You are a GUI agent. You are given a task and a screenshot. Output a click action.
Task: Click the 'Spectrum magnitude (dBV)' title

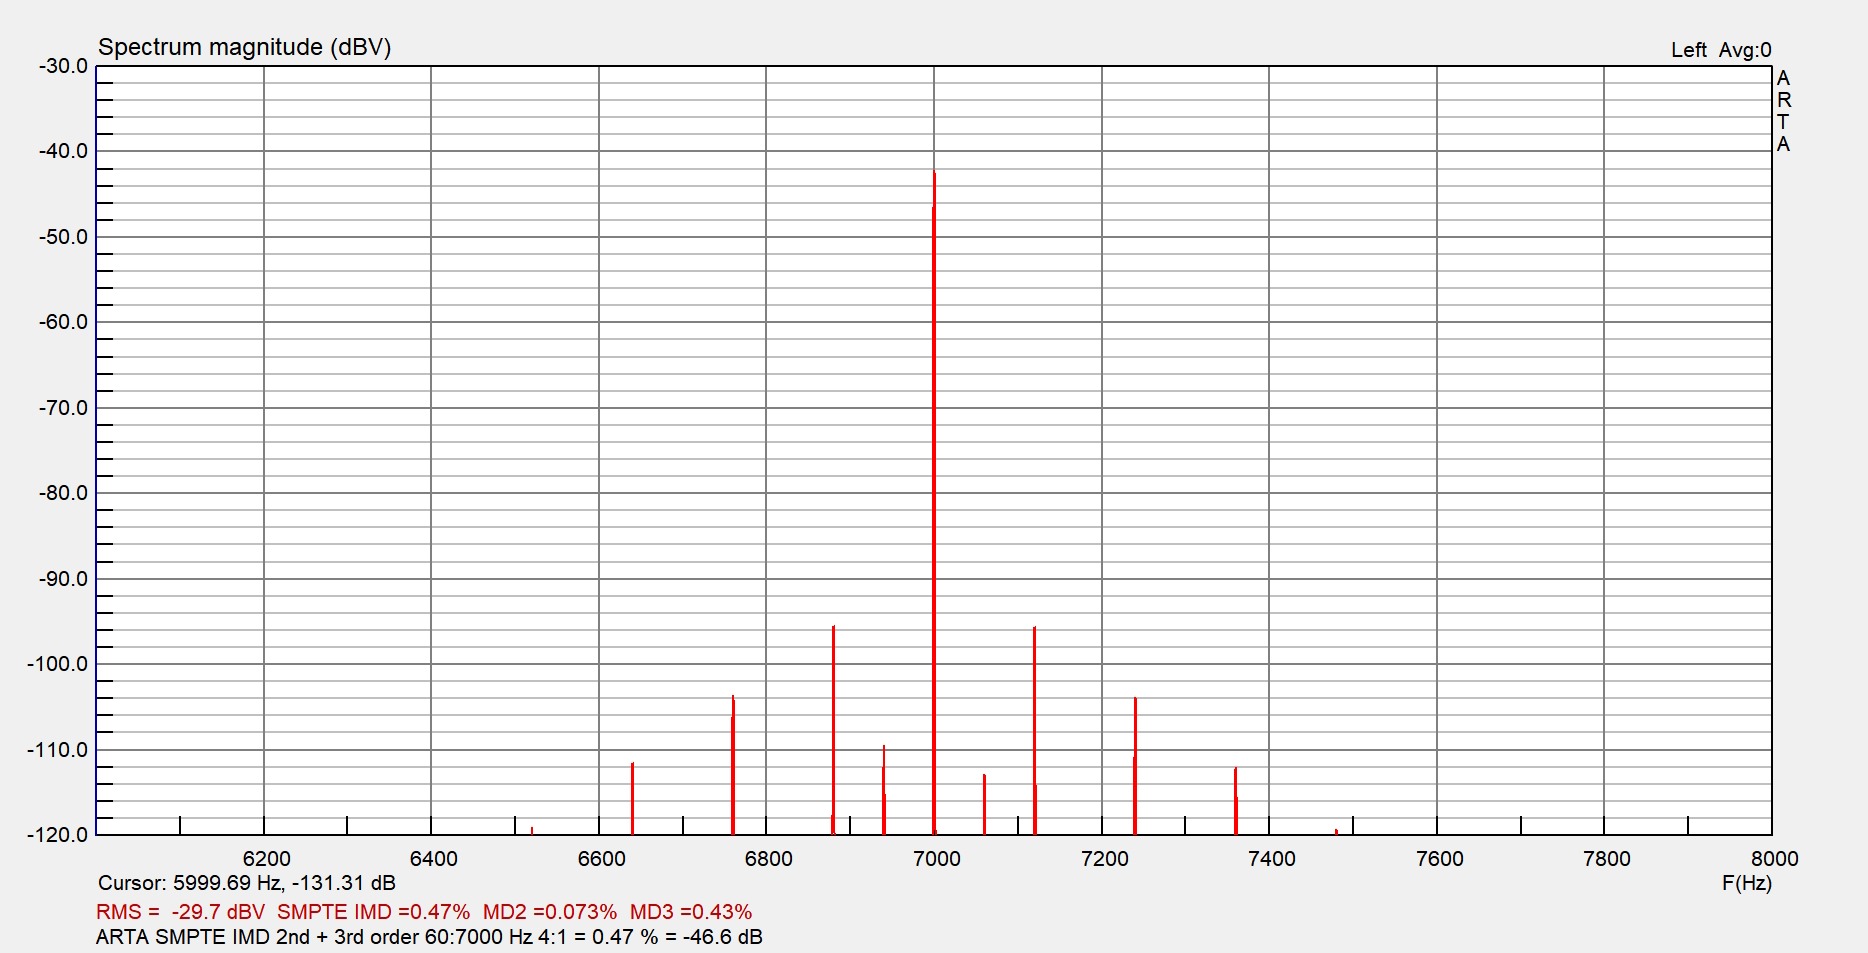click(244, 47)
